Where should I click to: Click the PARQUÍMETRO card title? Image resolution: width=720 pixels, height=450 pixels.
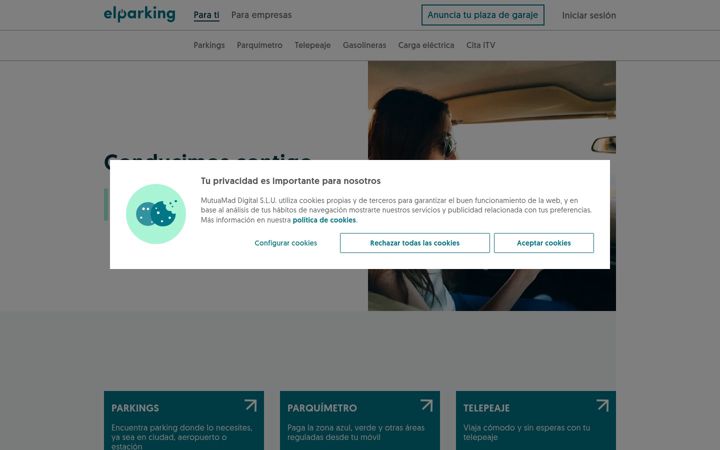point(322,408)
